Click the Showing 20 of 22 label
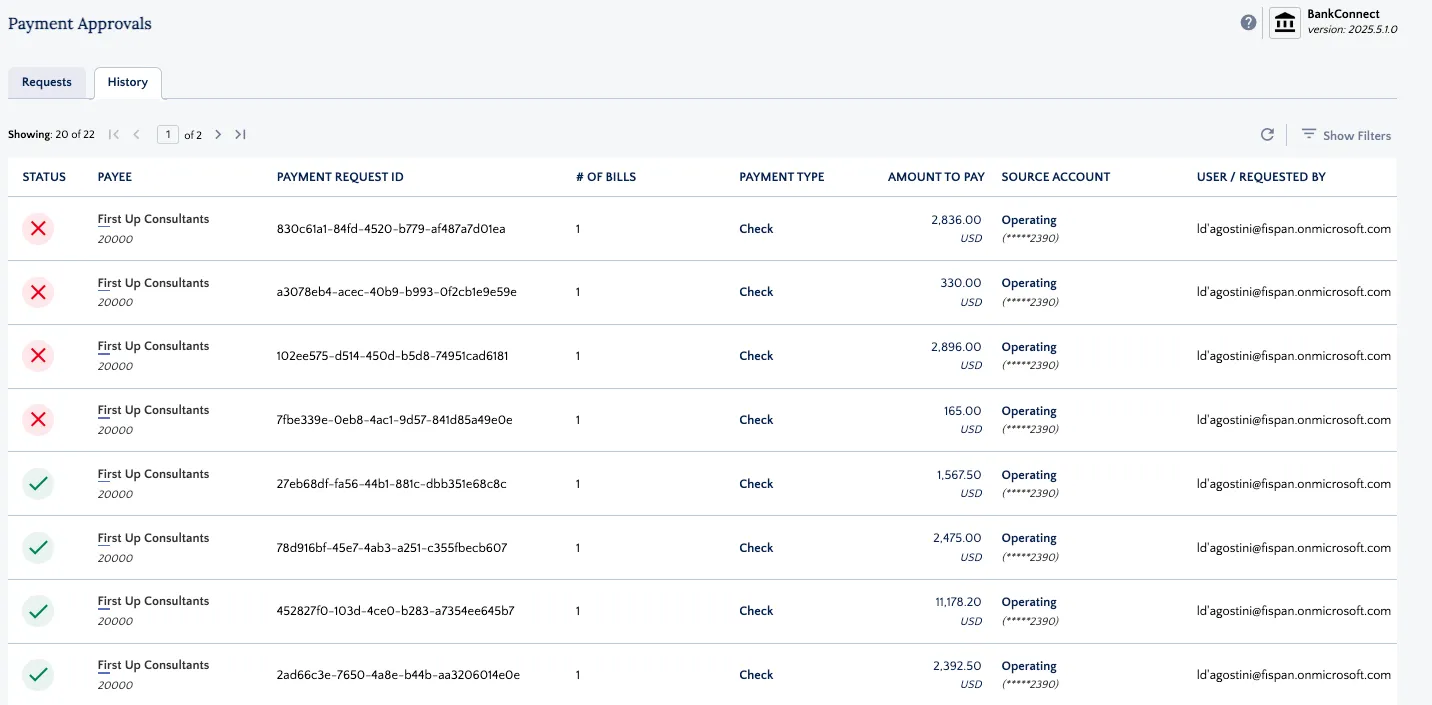Screen dimensions: 1432x705 coord(51,134)
